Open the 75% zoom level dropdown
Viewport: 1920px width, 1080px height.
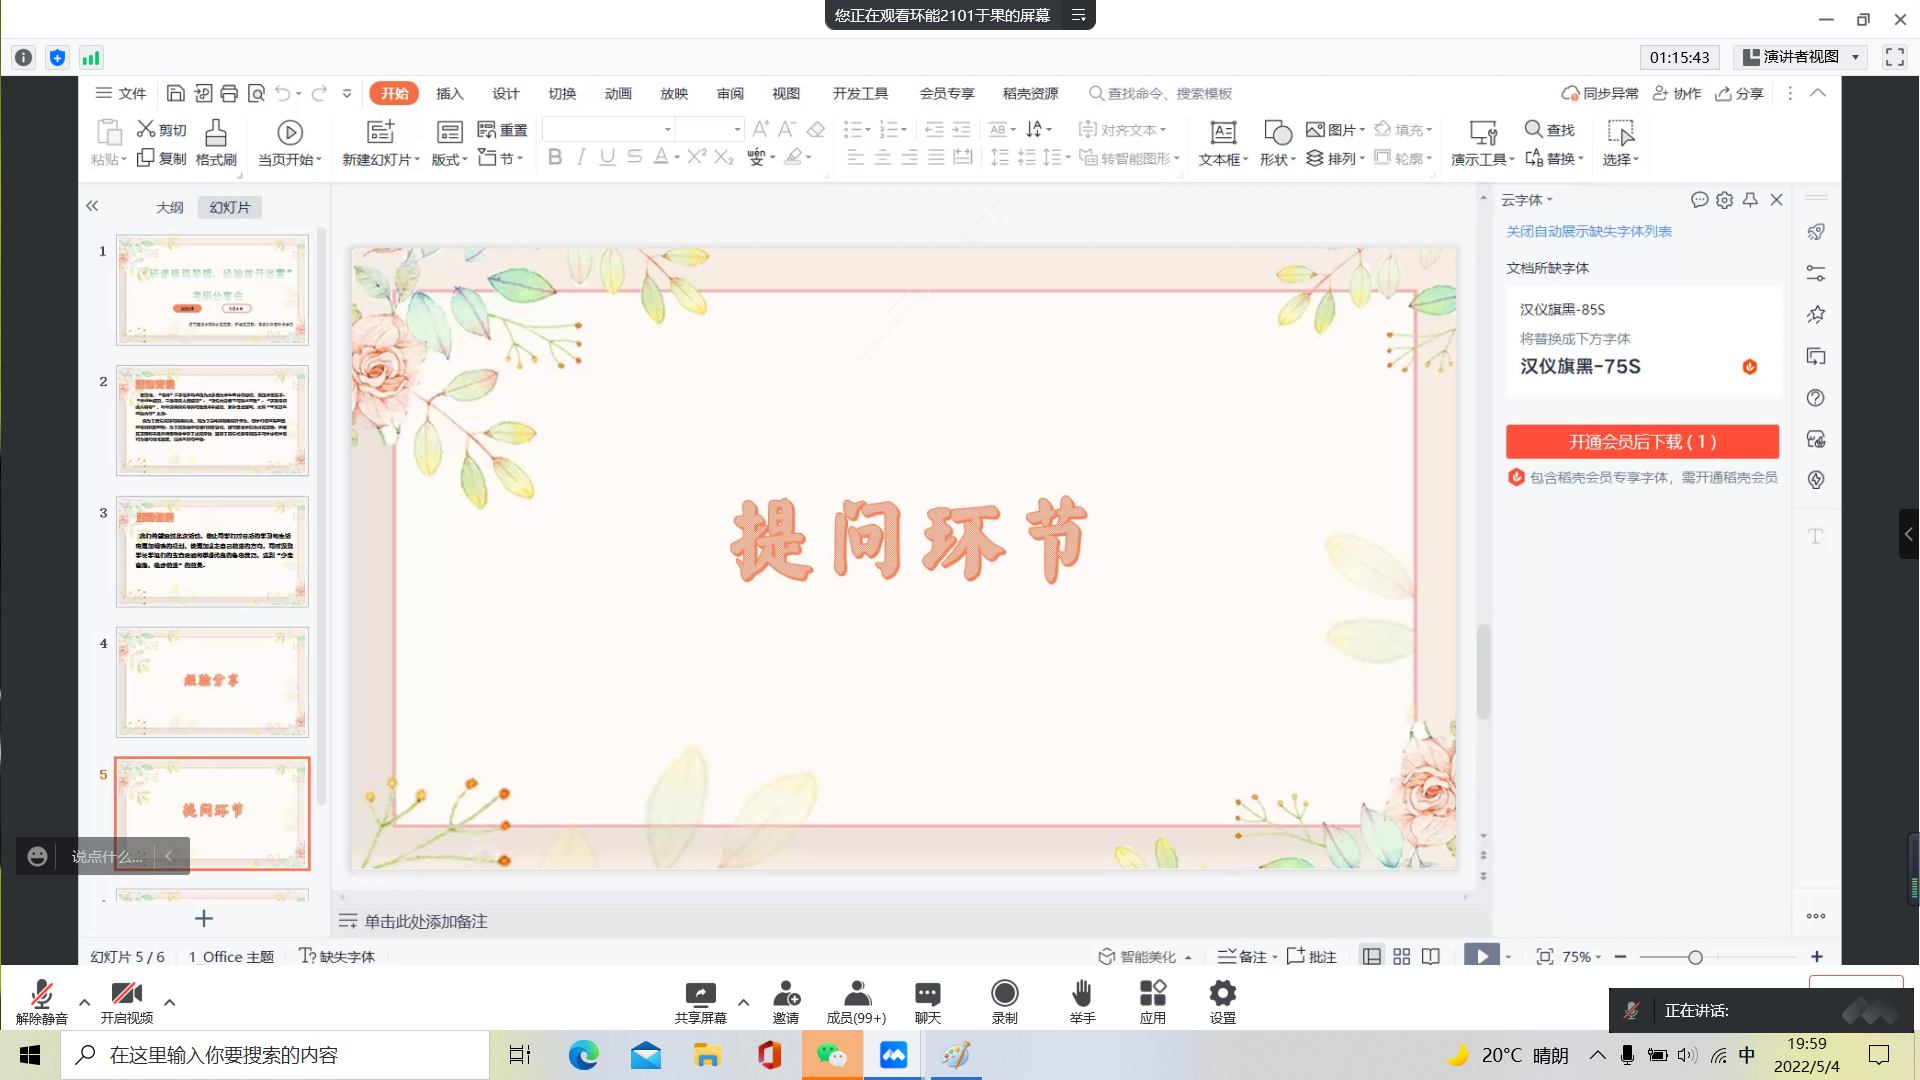pyautogui.click(x=1583, y=957)
